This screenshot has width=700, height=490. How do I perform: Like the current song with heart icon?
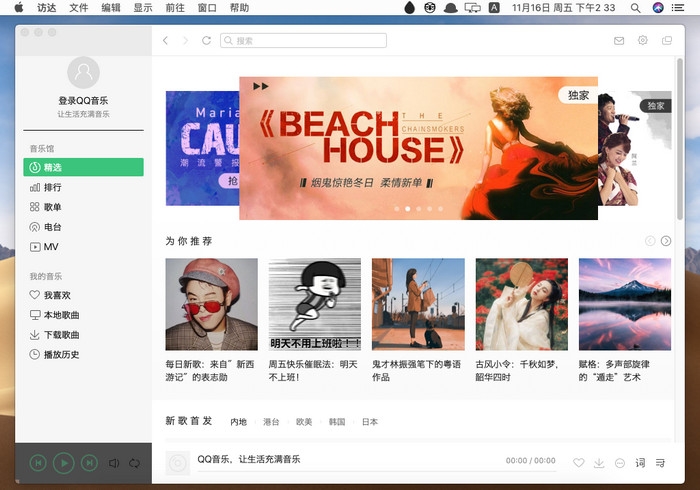point(579,463)
